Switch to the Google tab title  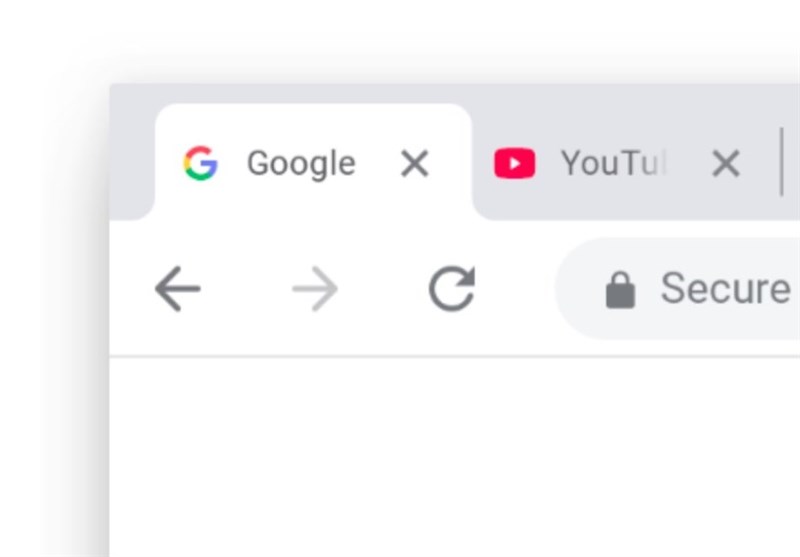pos(301,163)
